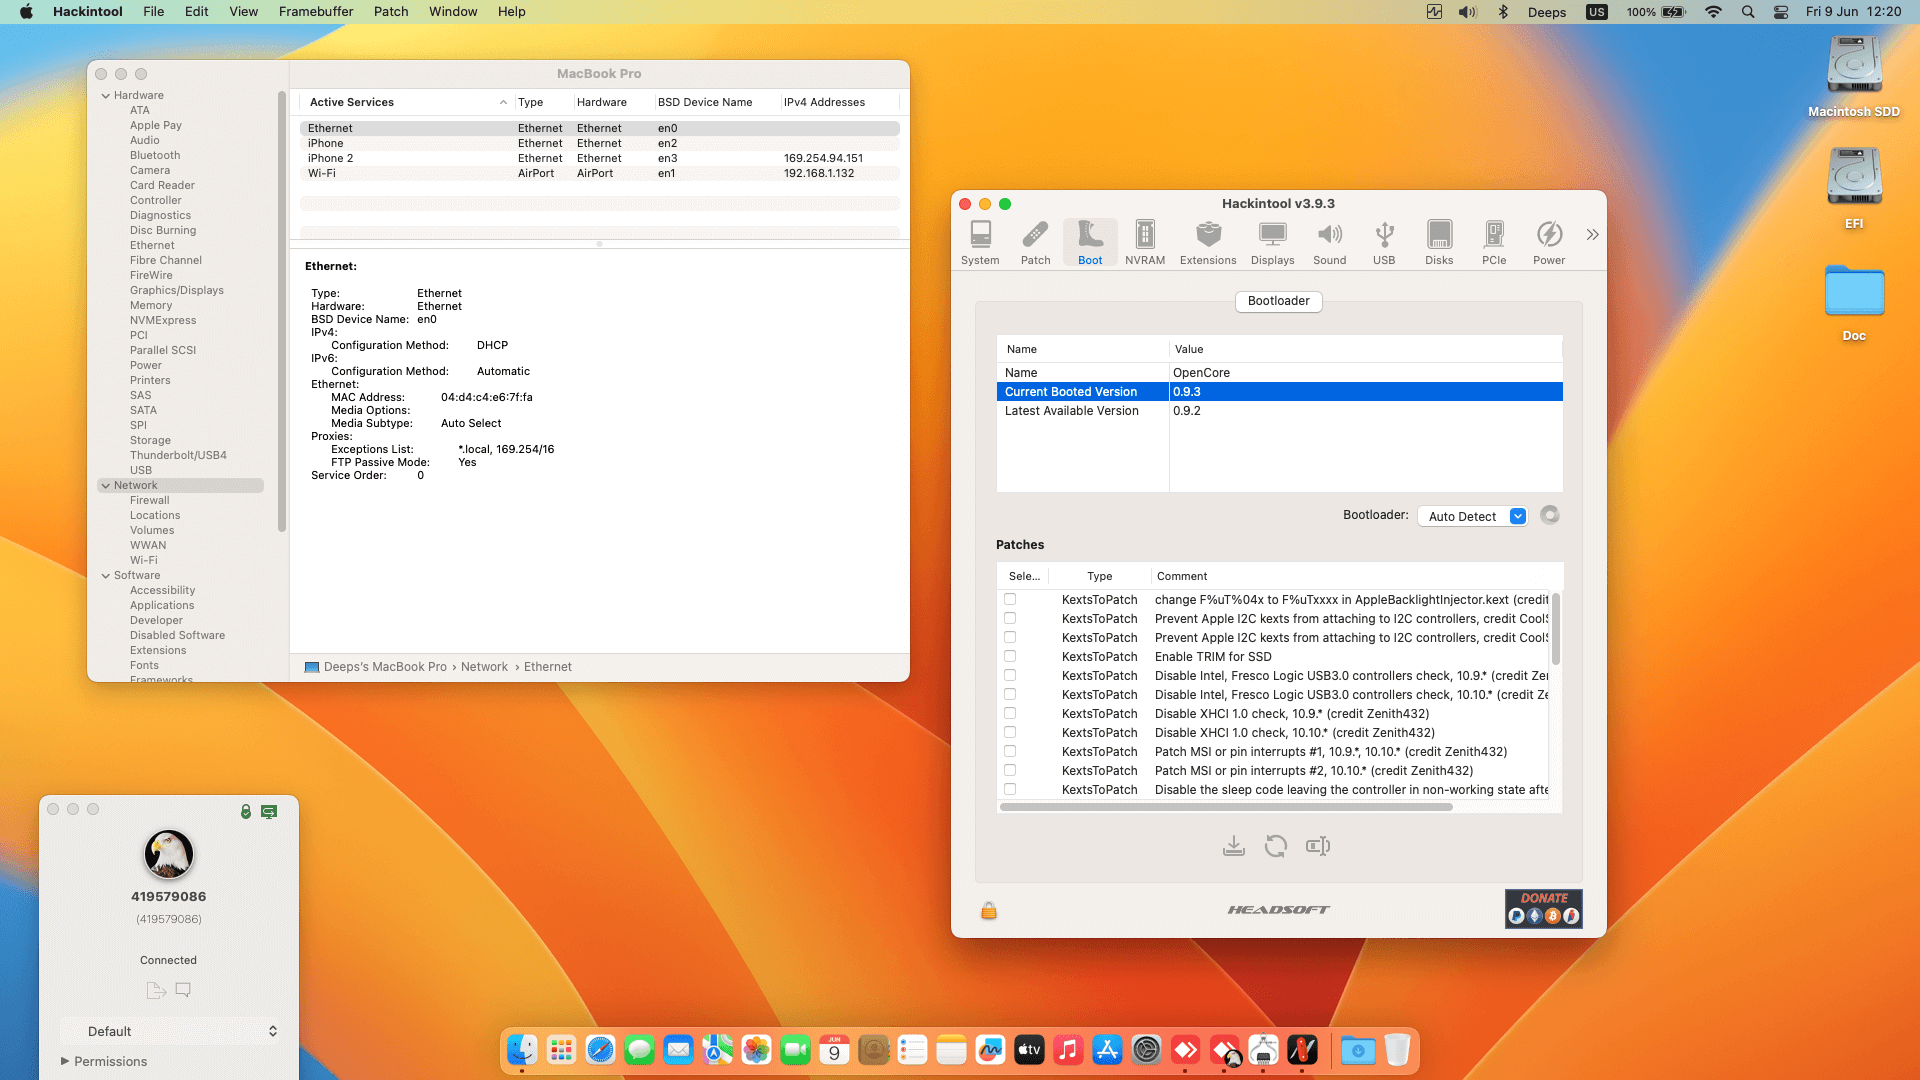Open the NVRAM section in Hackintool
This screenshot has width=1920, height=1080.
(x=1144, y=242)
